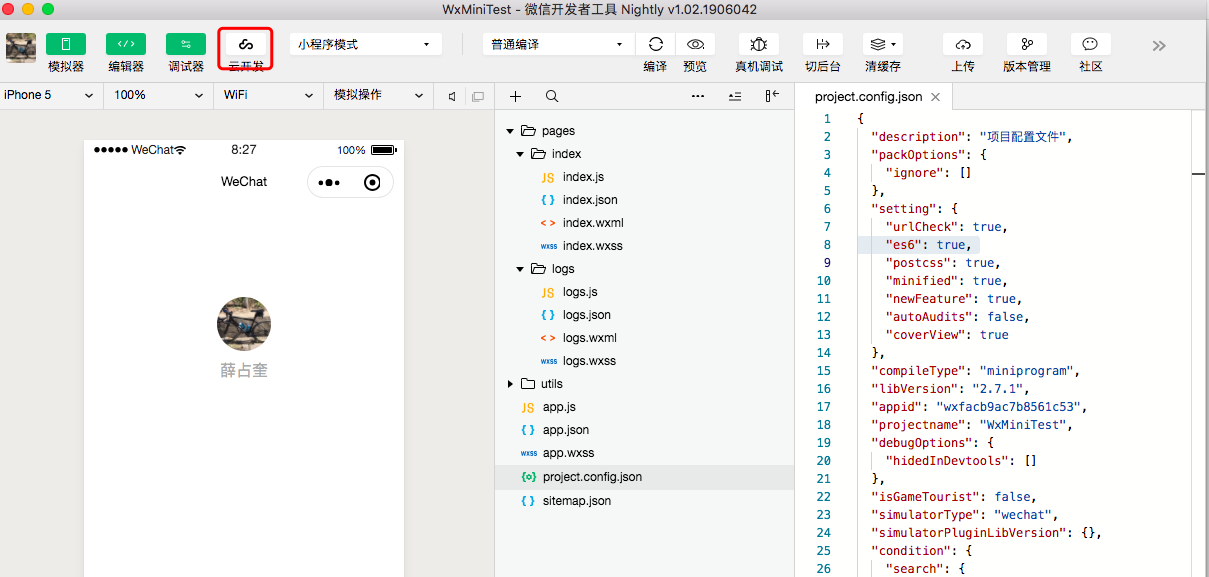This screenshot has height=577, width=1209.
Task: Click the "es6": true code line
Action: tap(927, 245)
